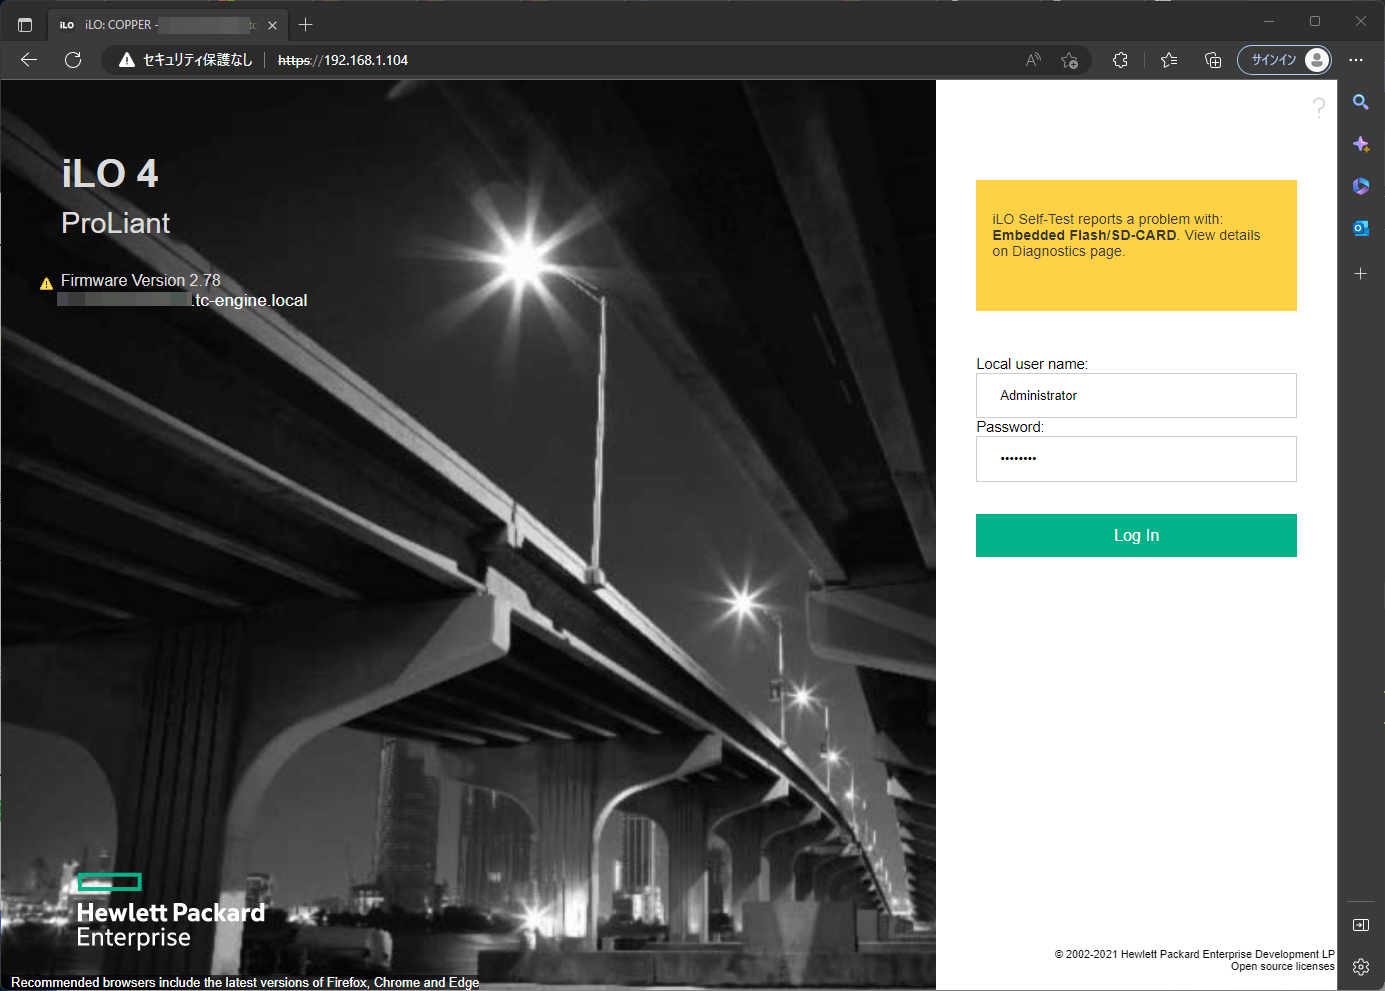Open the sidebar settings gear icon
1385x991 pixels.
[x=1361, y=967]
